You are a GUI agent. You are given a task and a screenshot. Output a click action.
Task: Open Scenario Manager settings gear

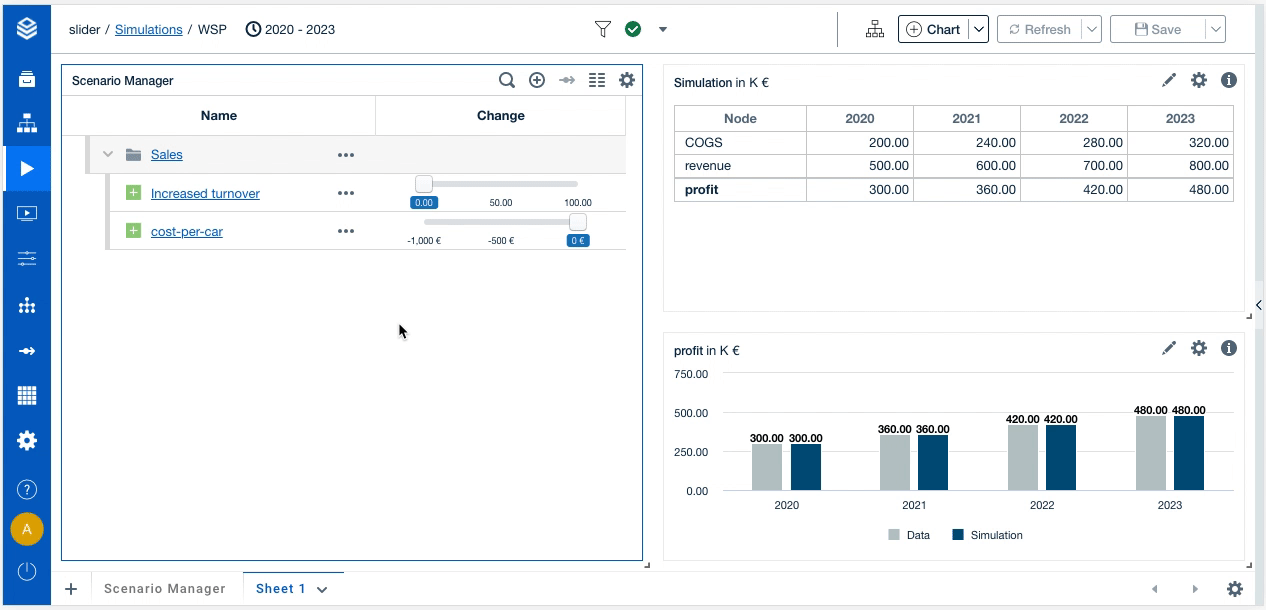[x=627, y=81]
